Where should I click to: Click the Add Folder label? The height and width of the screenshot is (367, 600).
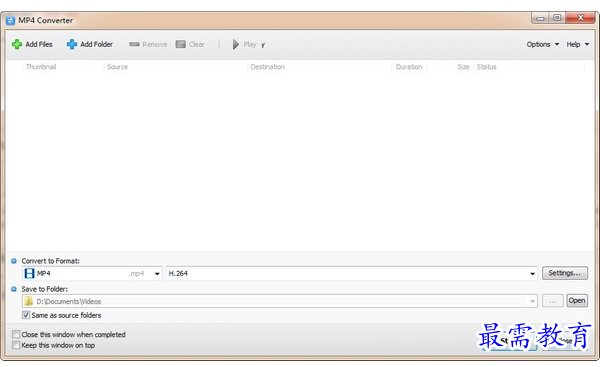click(x=96, y=44)
